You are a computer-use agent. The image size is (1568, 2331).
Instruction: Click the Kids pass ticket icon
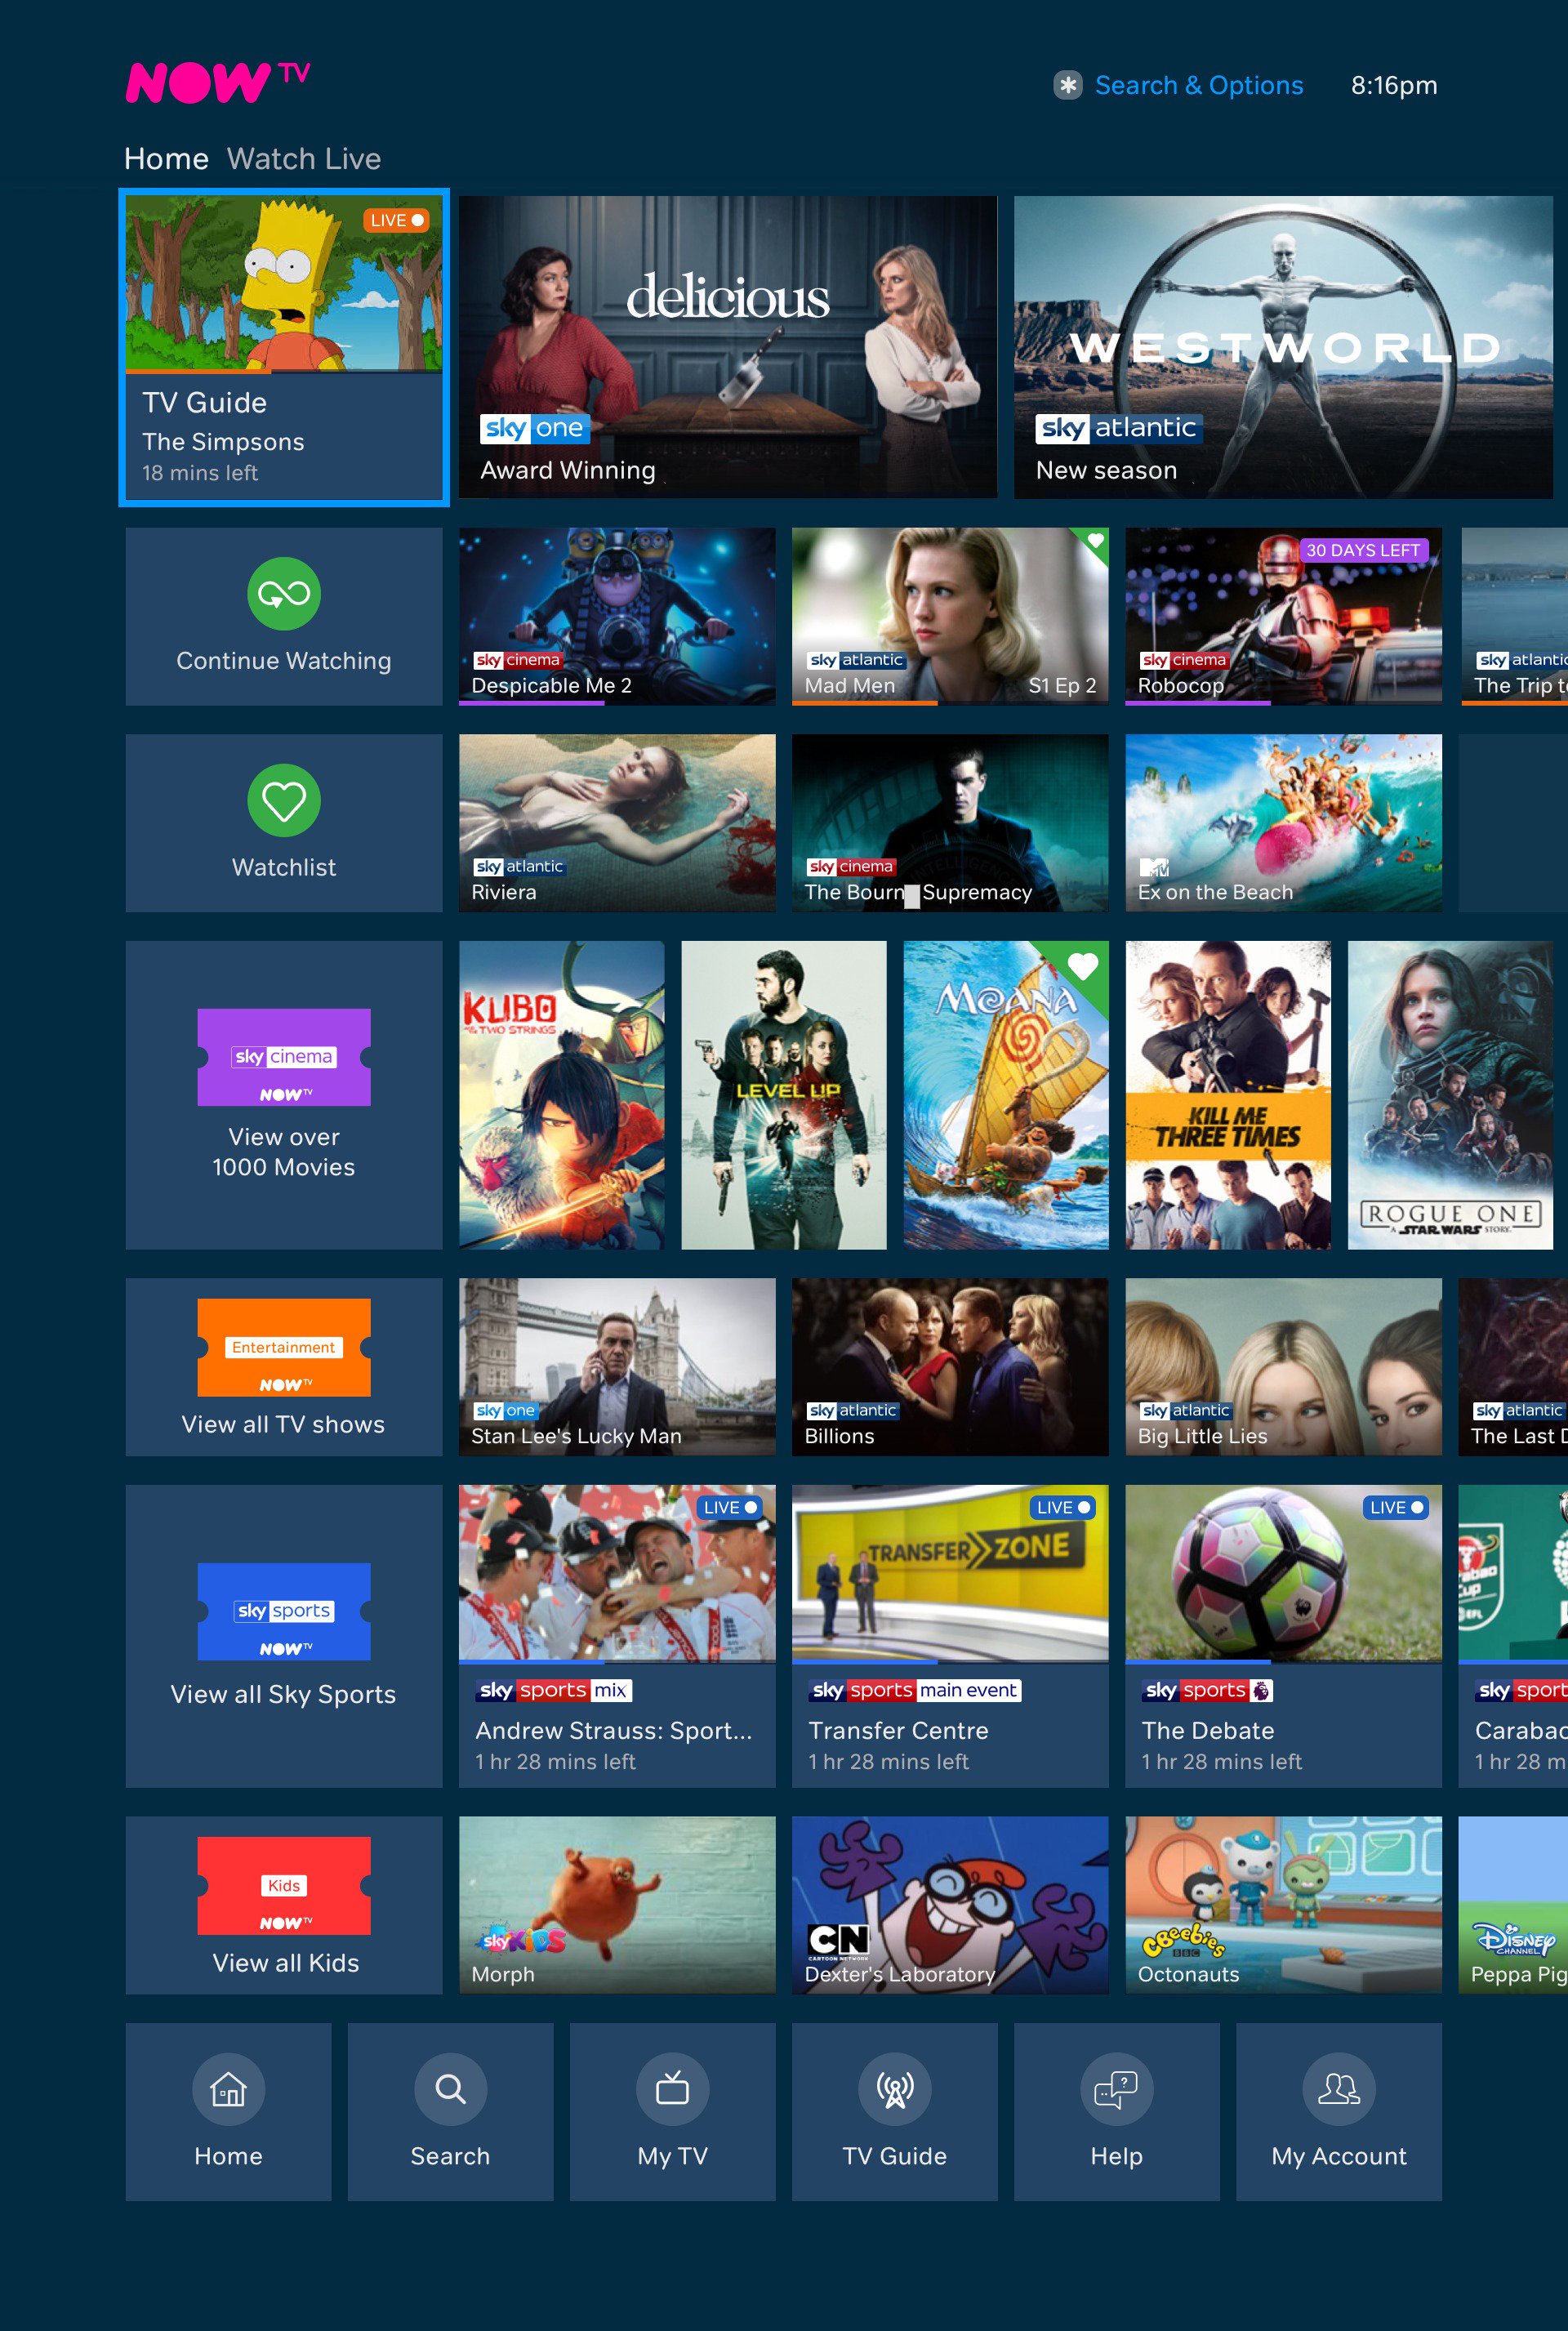click(x=284, y=1885)
